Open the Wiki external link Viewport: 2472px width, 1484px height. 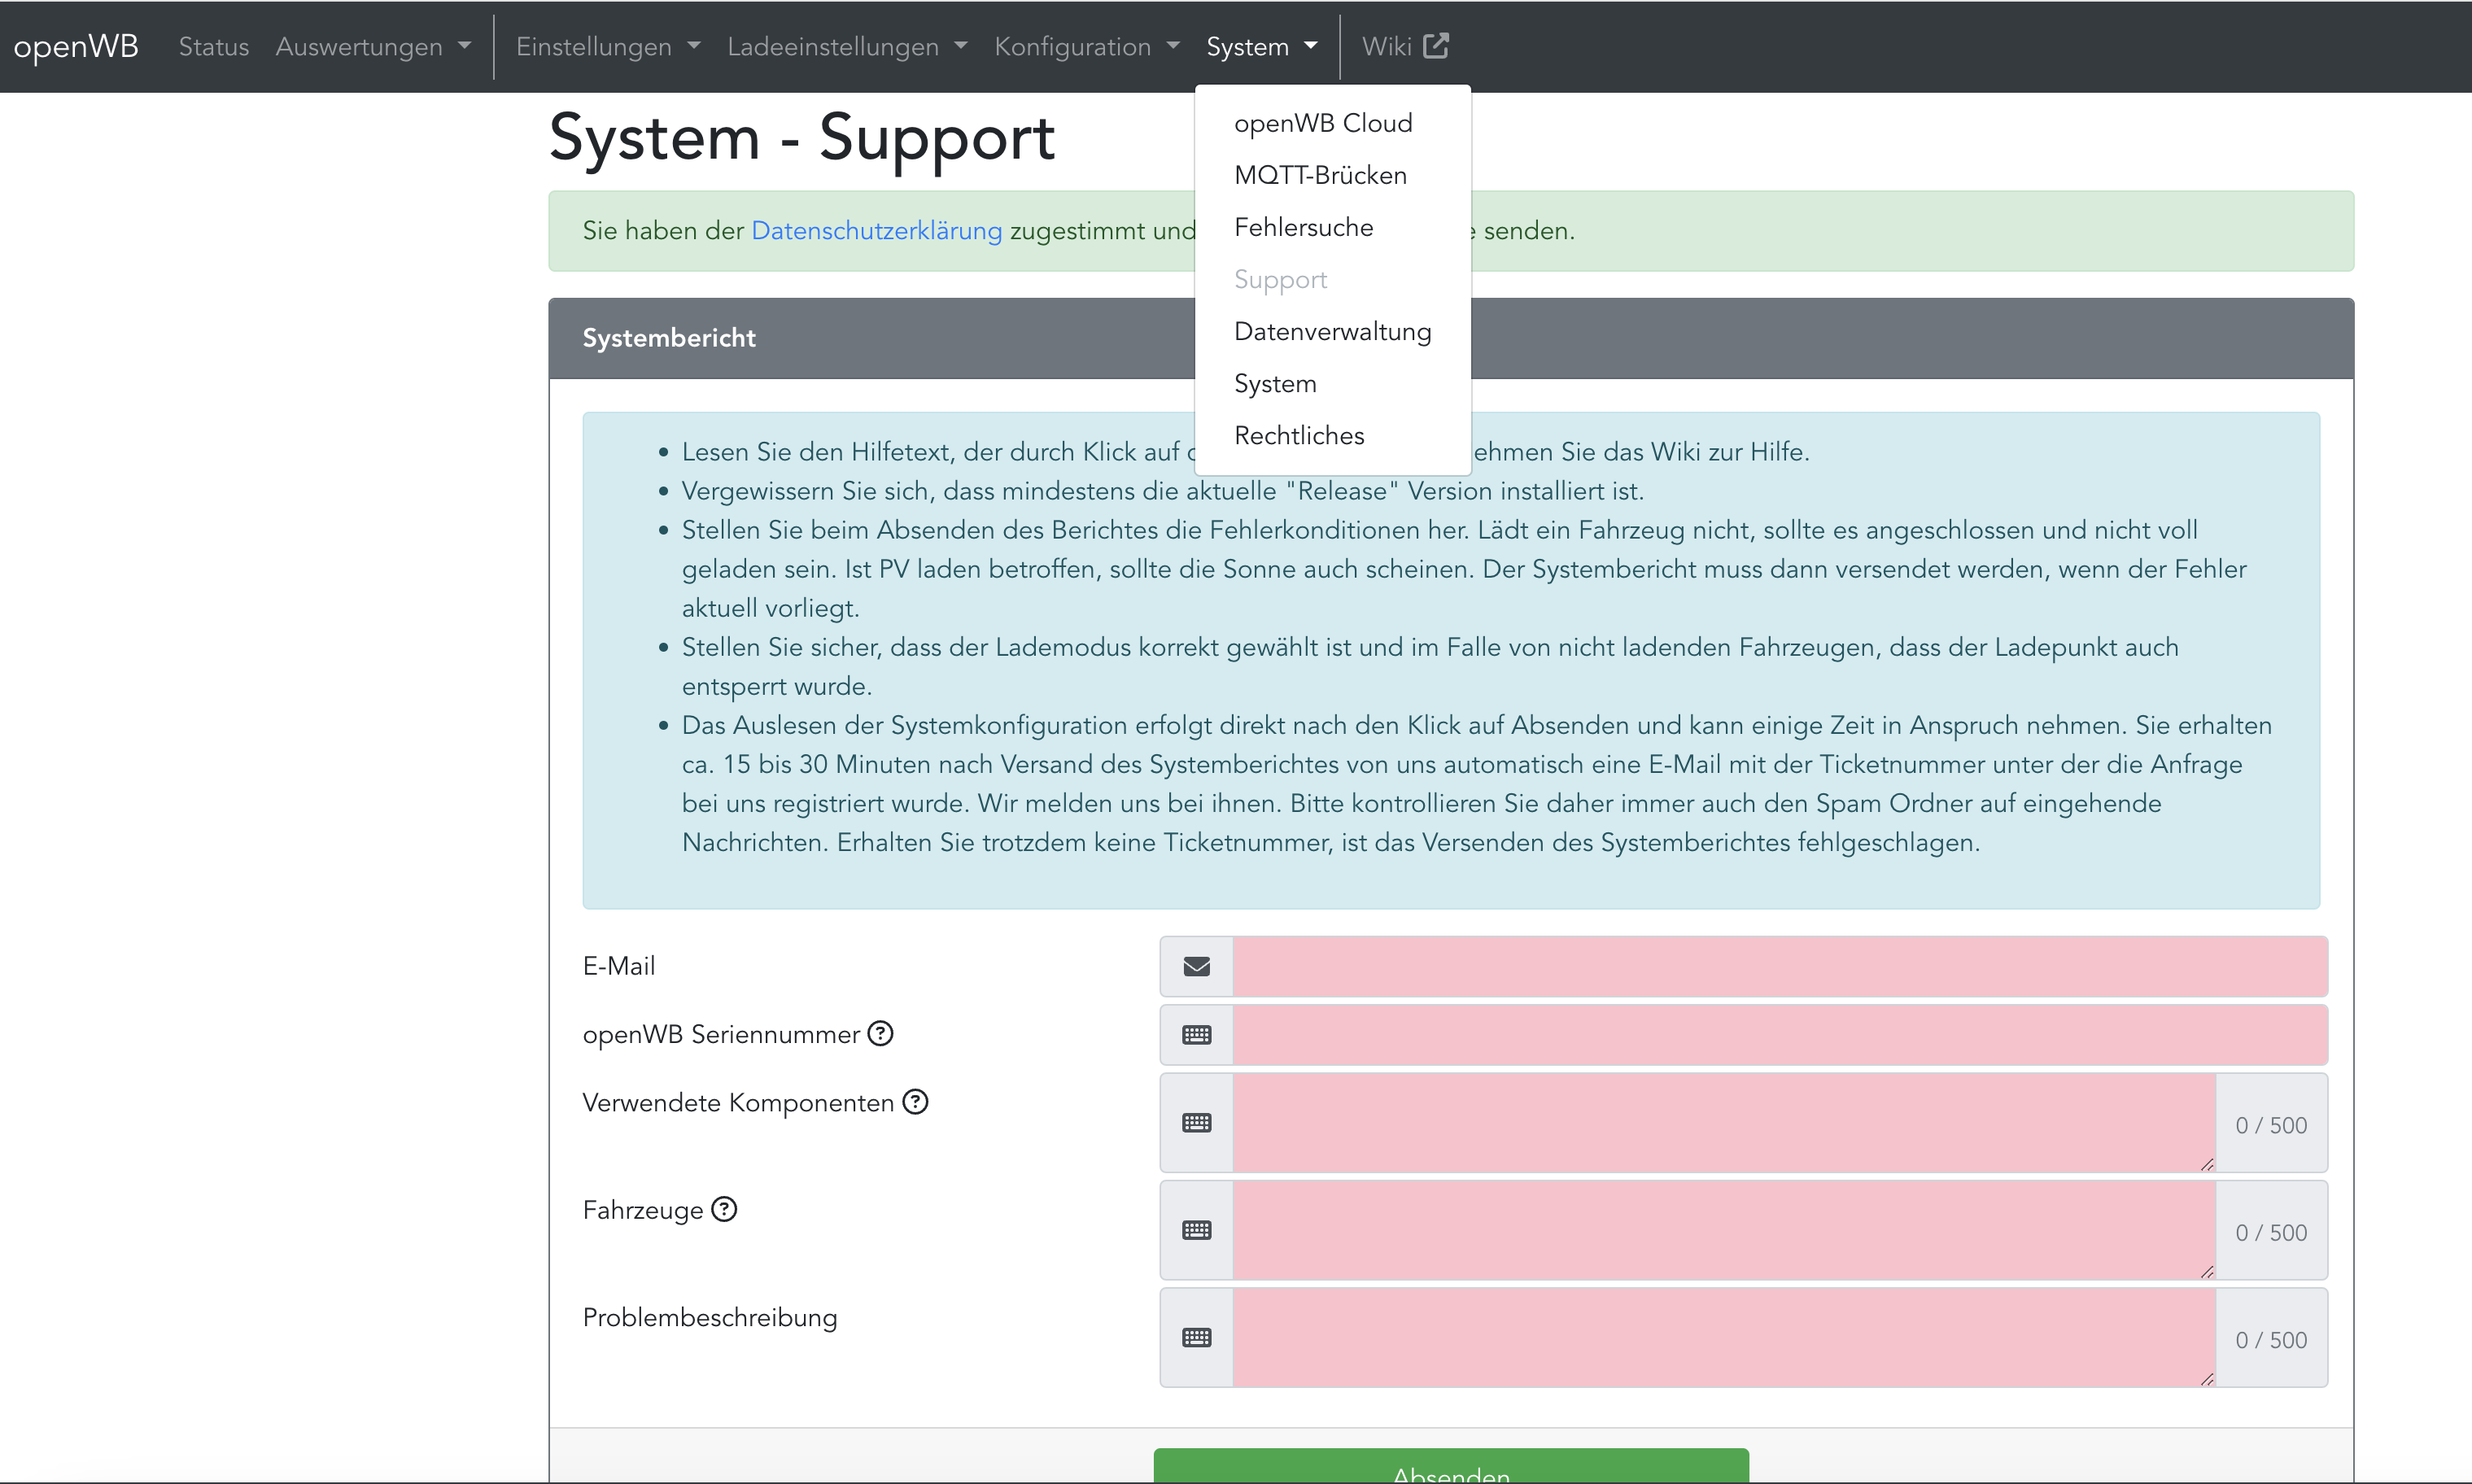tap(1404, 46)
